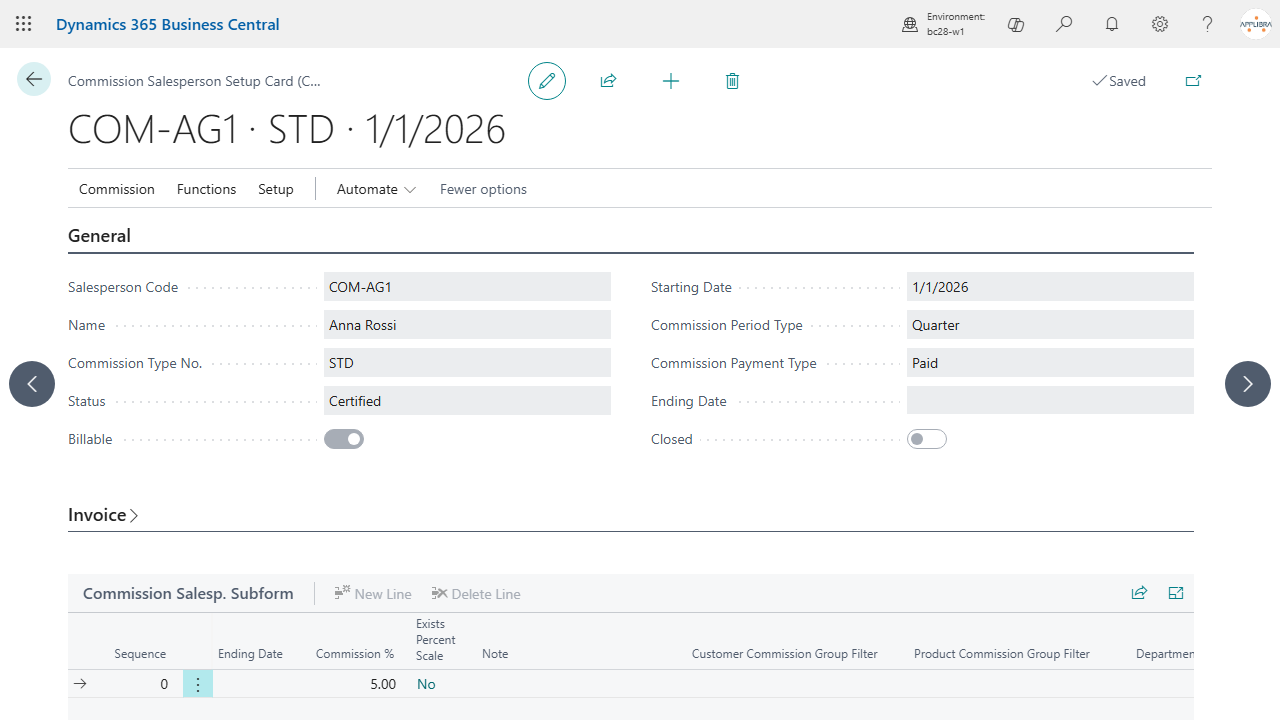The width and height of the screenshot is (1280, 720).
Task: Click Fewer options
Action: point(483,189)
